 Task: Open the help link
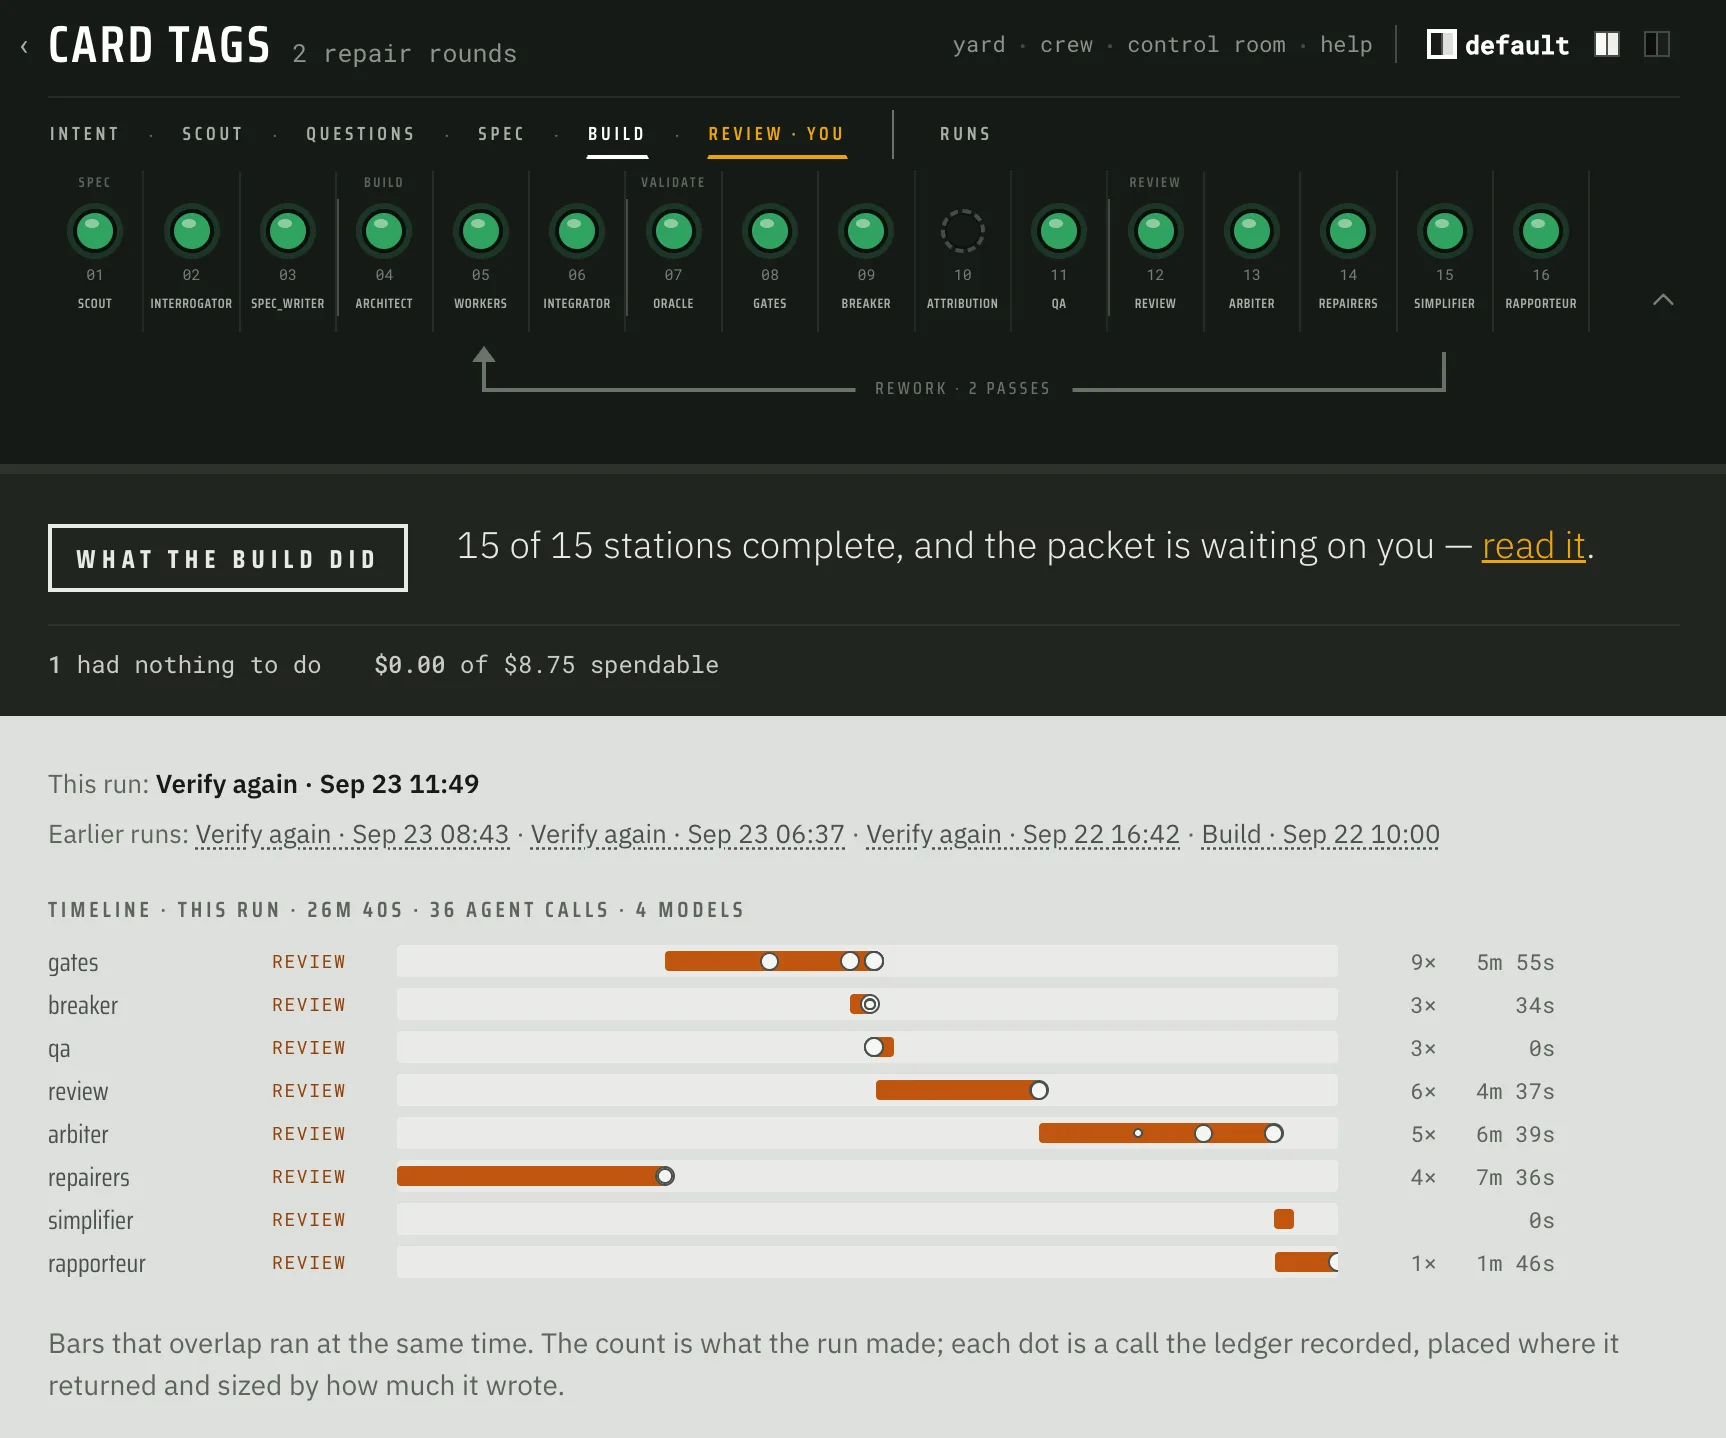click(x=1346, y=45)
